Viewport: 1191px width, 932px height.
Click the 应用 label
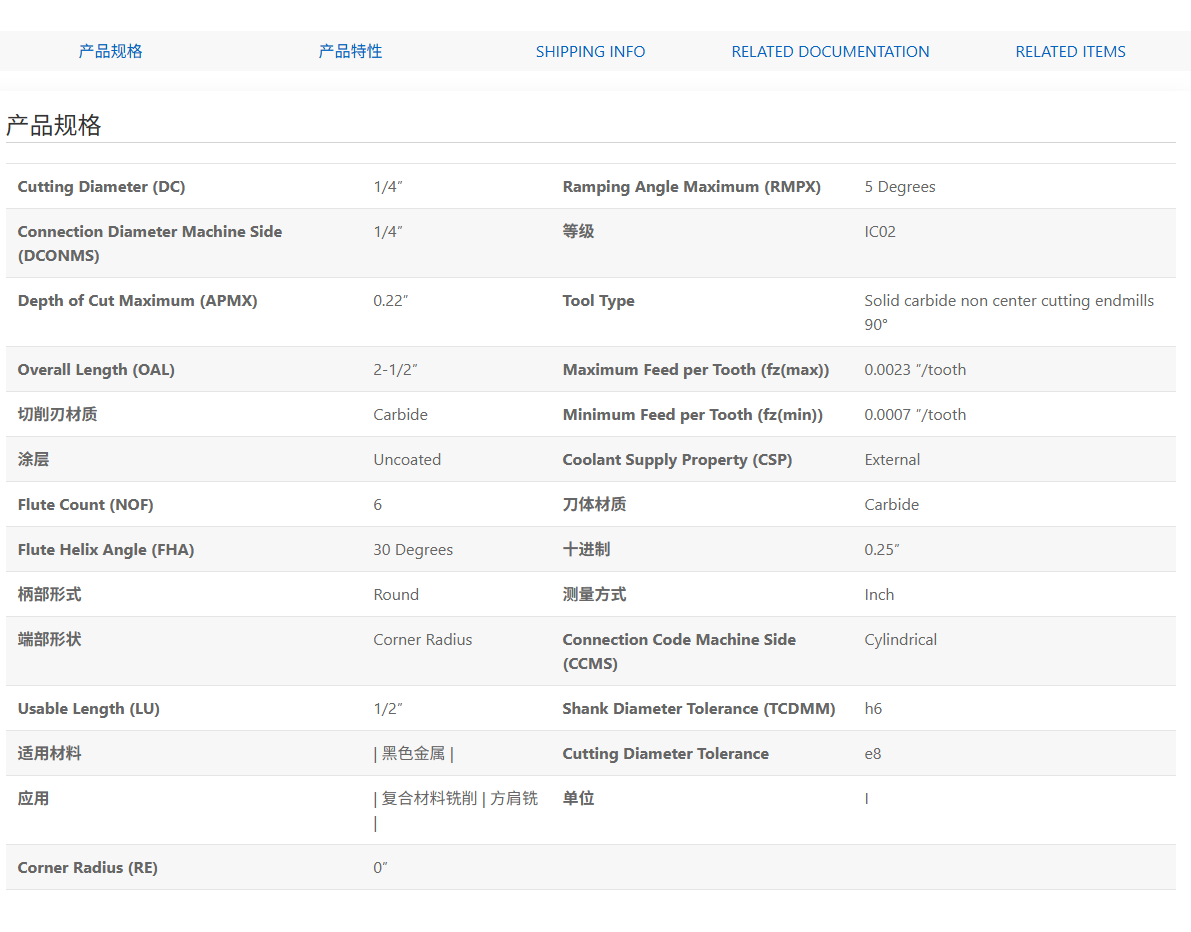(x=33, y=798)
